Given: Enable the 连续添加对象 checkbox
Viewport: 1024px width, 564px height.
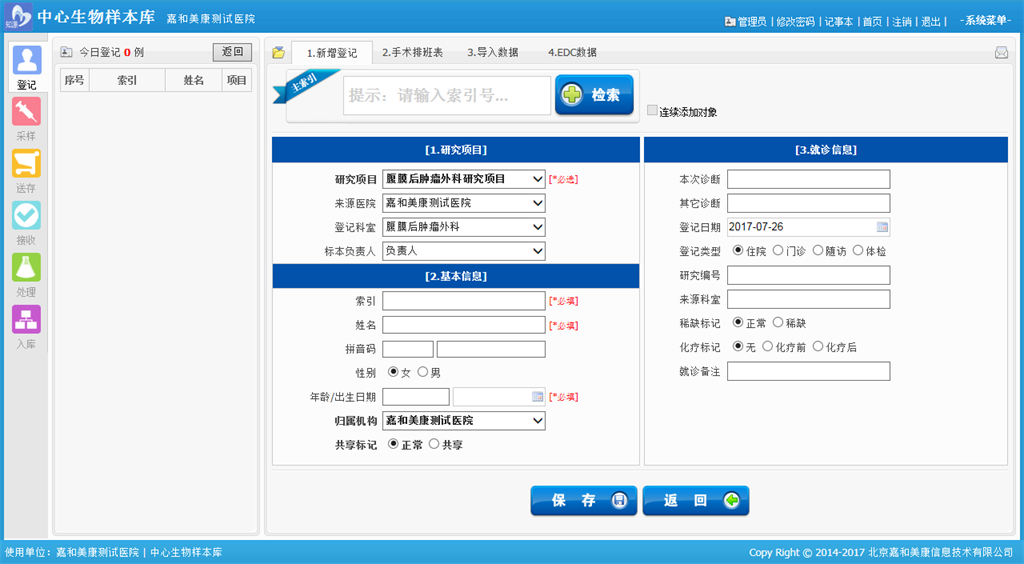Looking at the screenshot, I should point(653,111).
